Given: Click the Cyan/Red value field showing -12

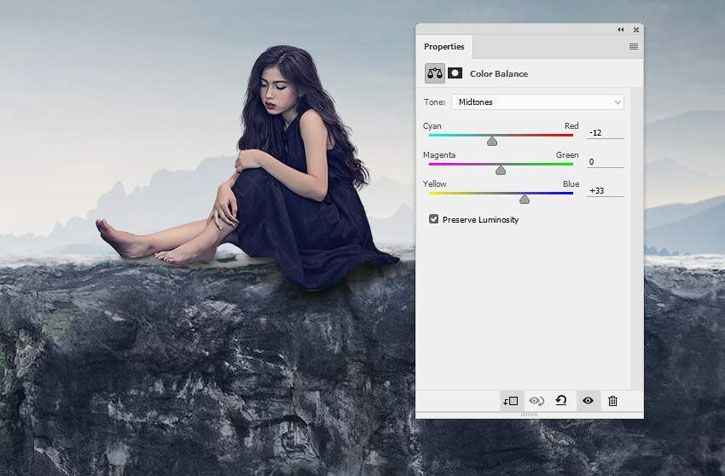Looking at the screenshot, I should pos(605,133).
